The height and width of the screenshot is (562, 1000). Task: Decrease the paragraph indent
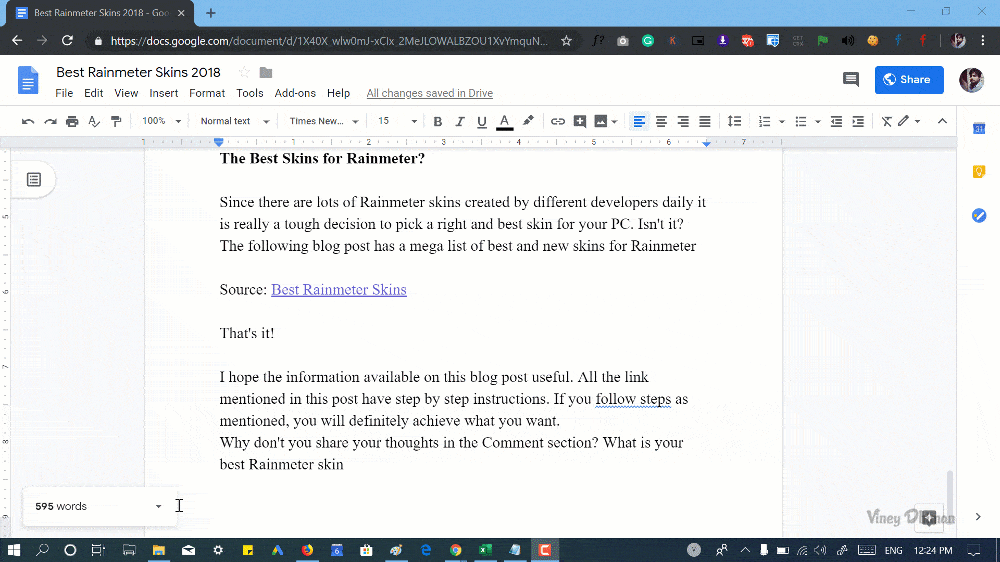pos(836,121)
